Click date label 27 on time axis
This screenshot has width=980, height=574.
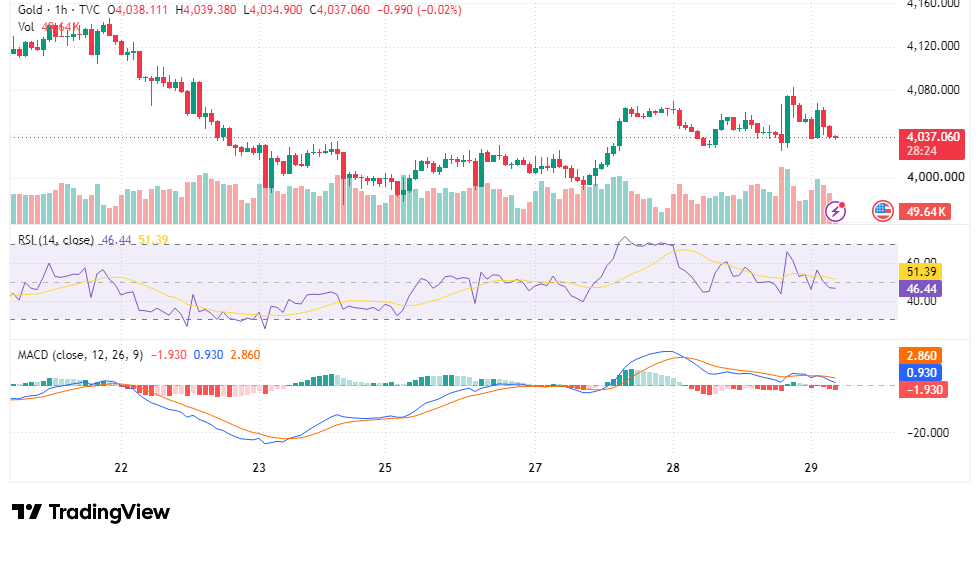click(x=535, y=468)
